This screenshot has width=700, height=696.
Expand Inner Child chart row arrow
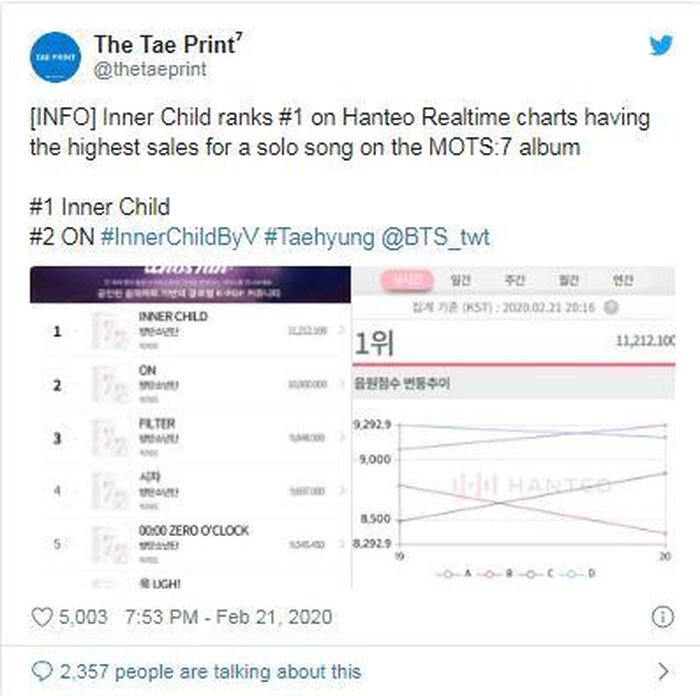(x=342, y=330)
